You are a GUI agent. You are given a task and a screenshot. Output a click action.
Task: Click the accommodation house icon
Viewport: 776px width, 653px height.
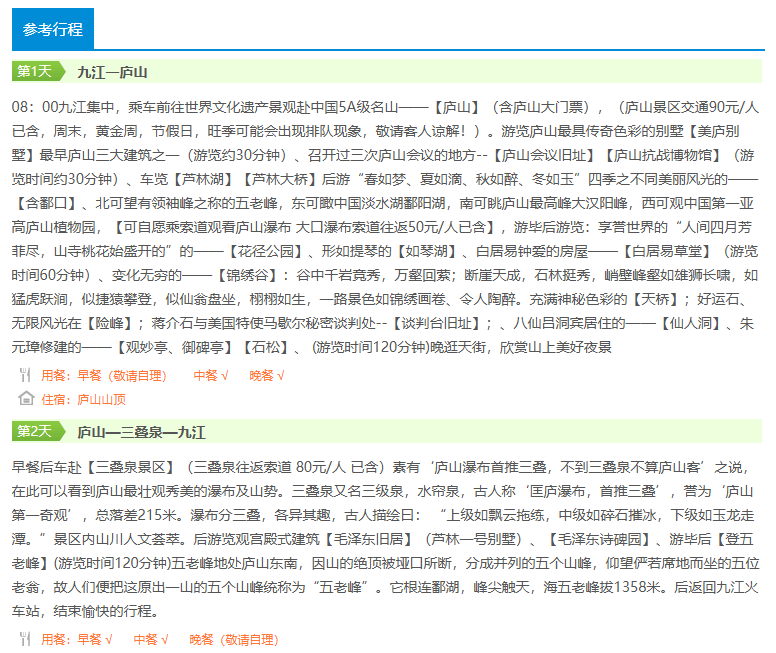click(x=26, y=398)
